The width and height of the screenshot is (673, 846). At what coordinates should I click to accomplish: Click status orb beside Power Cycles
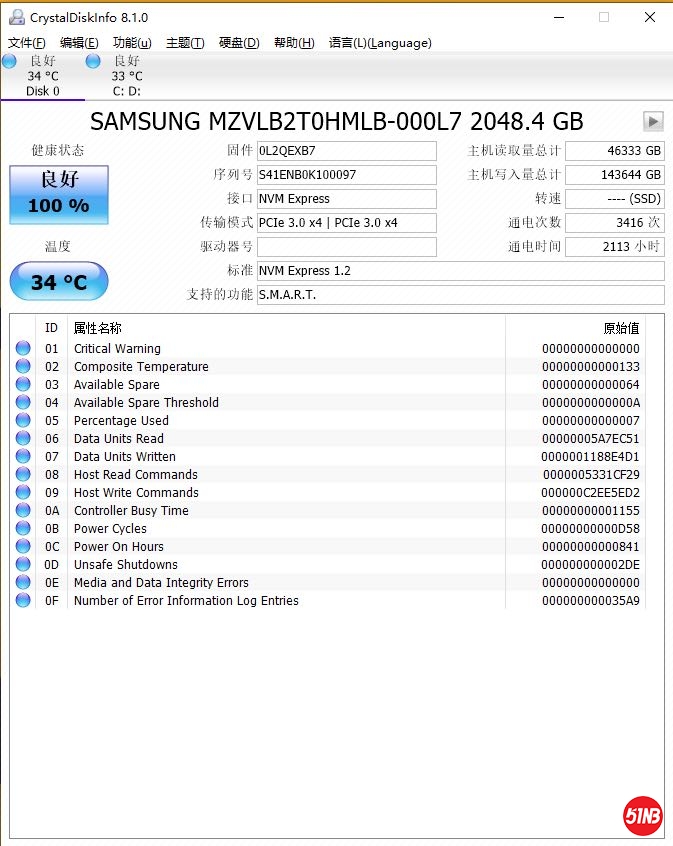(23, 529)
